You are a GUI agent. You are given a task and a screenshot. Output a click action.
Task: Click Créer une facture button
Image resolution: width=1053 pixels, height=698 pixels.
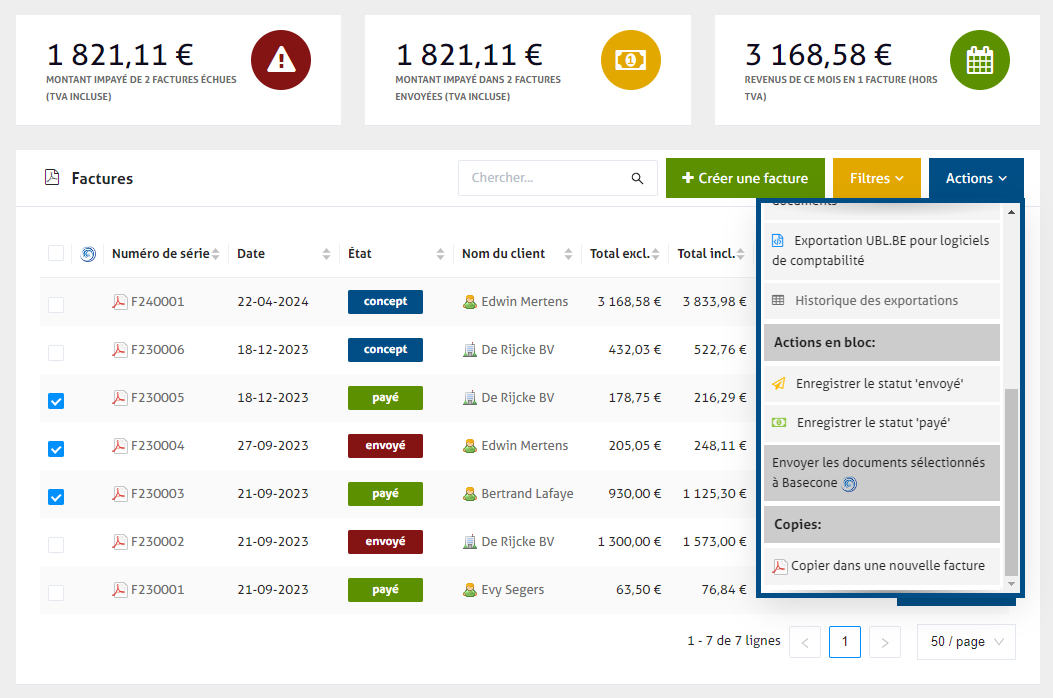[x=745, y=178]
